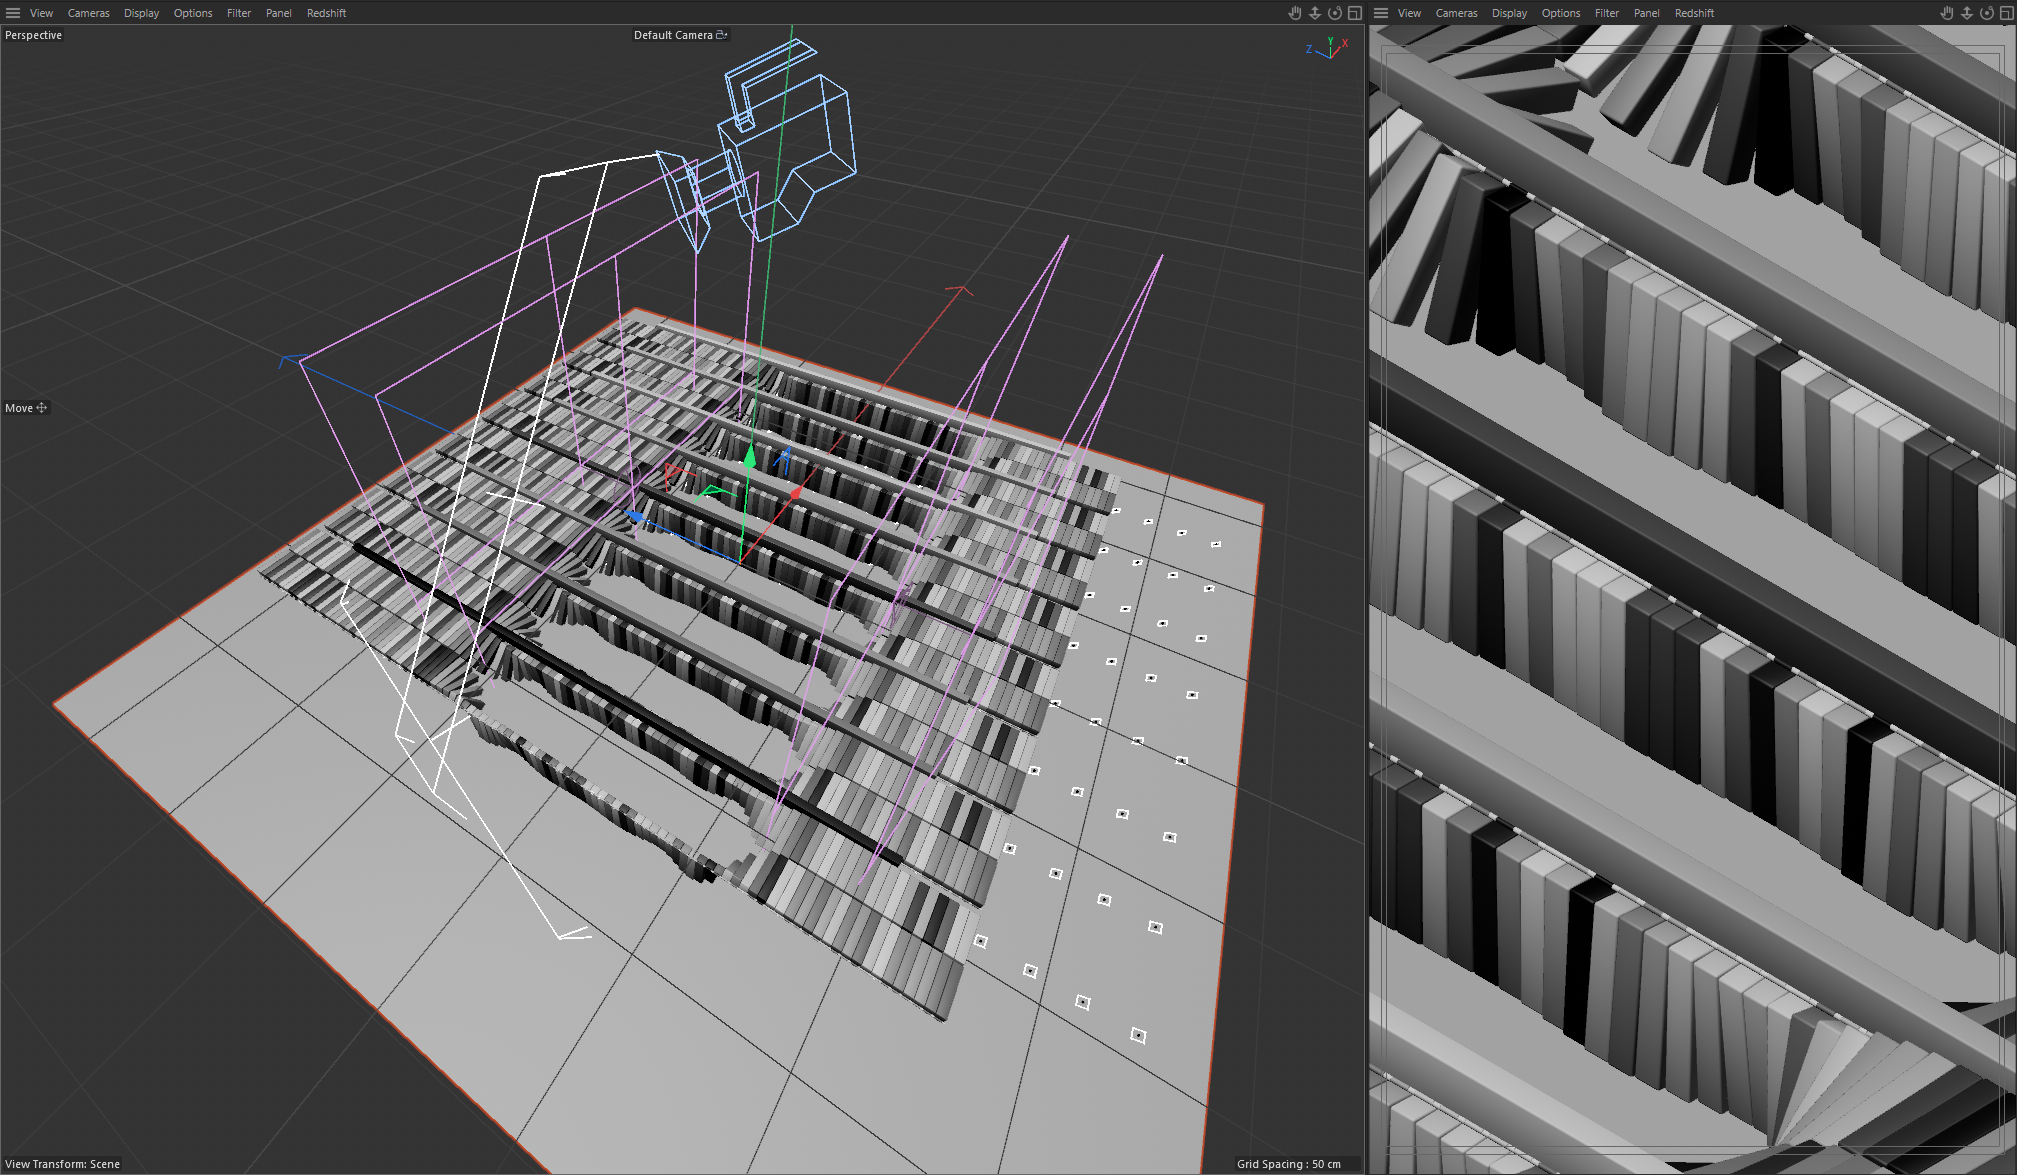Click the green Y-axis move handle
Image resolution: width=2017 pixels, height=1175 pixels.
(x=749, y=457)
